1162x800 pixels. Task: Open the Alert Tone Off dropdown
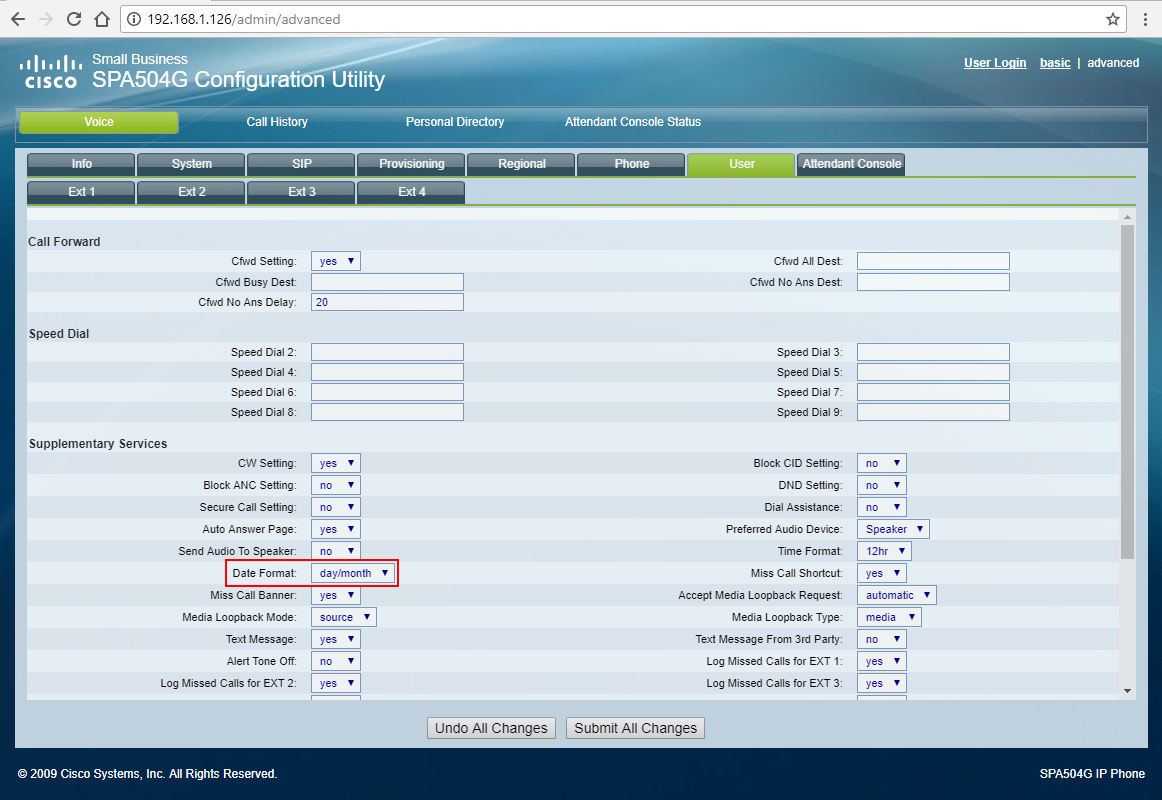pos(336,661)
